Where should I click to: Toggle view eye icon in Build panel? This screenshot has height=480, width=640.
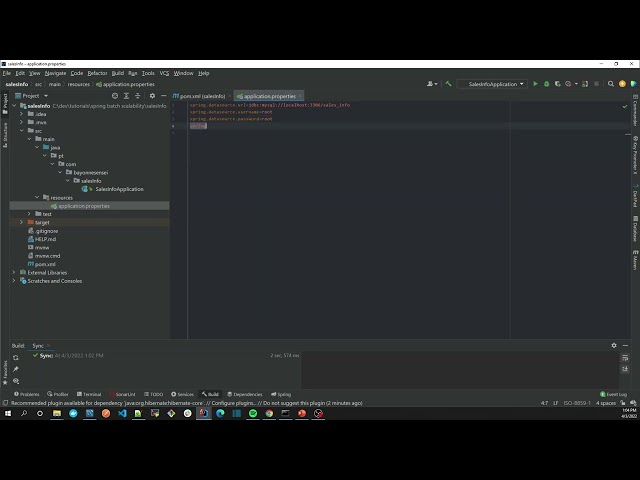[x=16, y=381]
